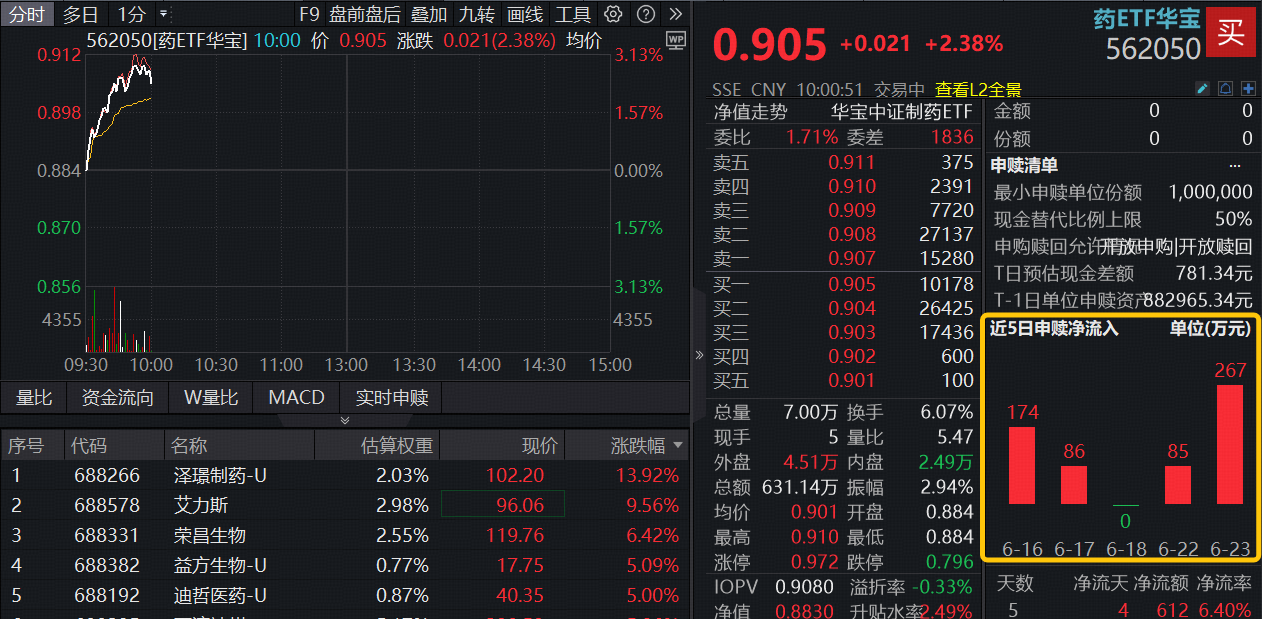Open the settings gear in chart toolbar
This screenshot has width=1262, height=619.
(614, 14)
